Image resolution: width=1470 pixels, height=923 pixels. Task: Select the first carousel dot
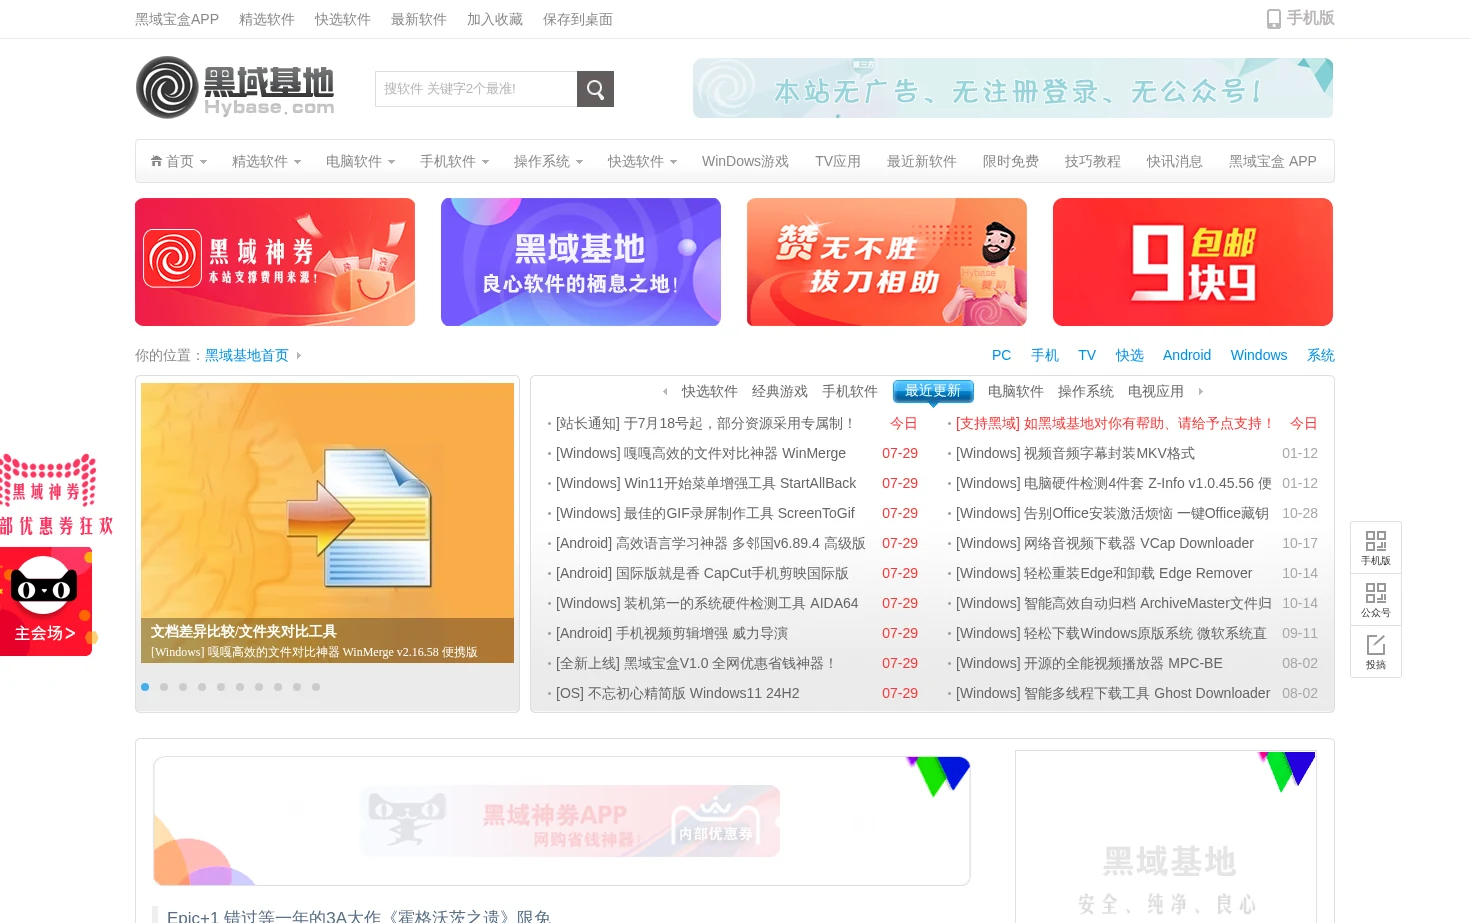[x=145, y=687]
